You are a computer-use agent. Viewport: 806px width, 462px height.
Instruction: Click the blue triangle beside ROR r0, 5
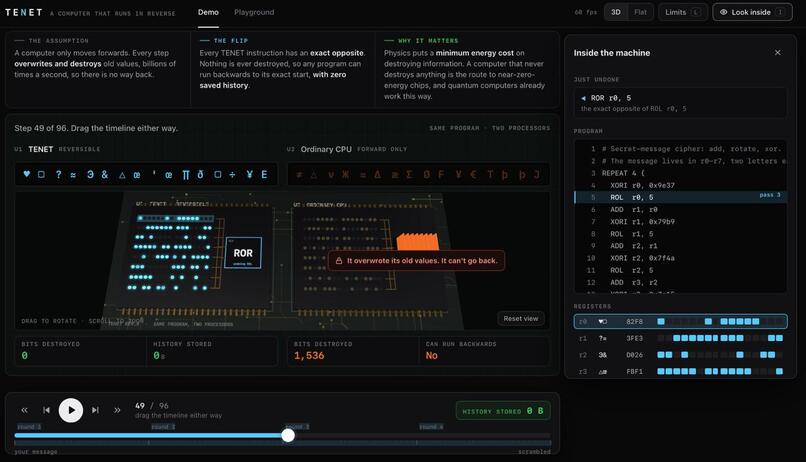tap(583, 98)
